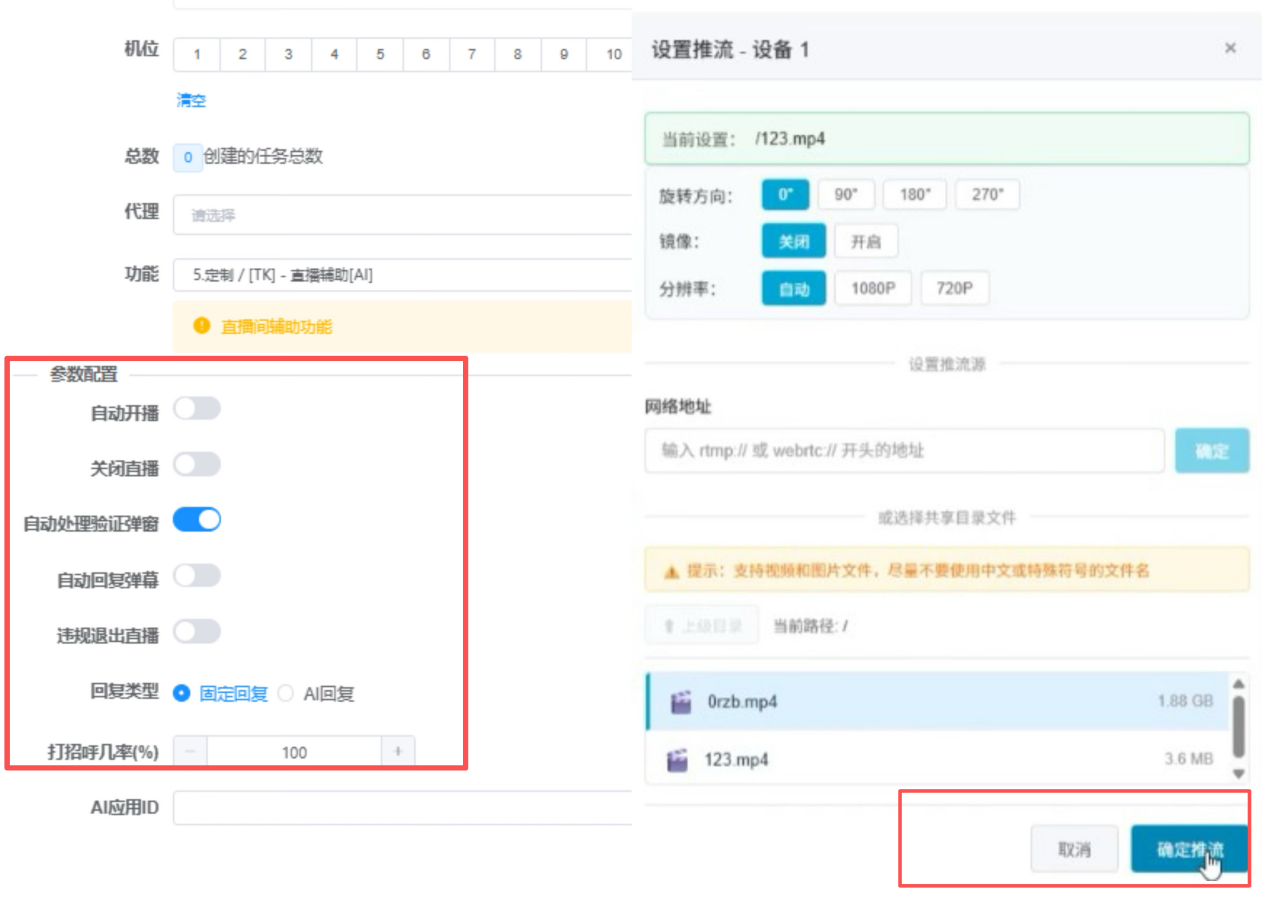Viewport: 1262px width, 900px height.
Task: Click the 确定推流 button to confirm streaming
Action: tap(1189, 845)
